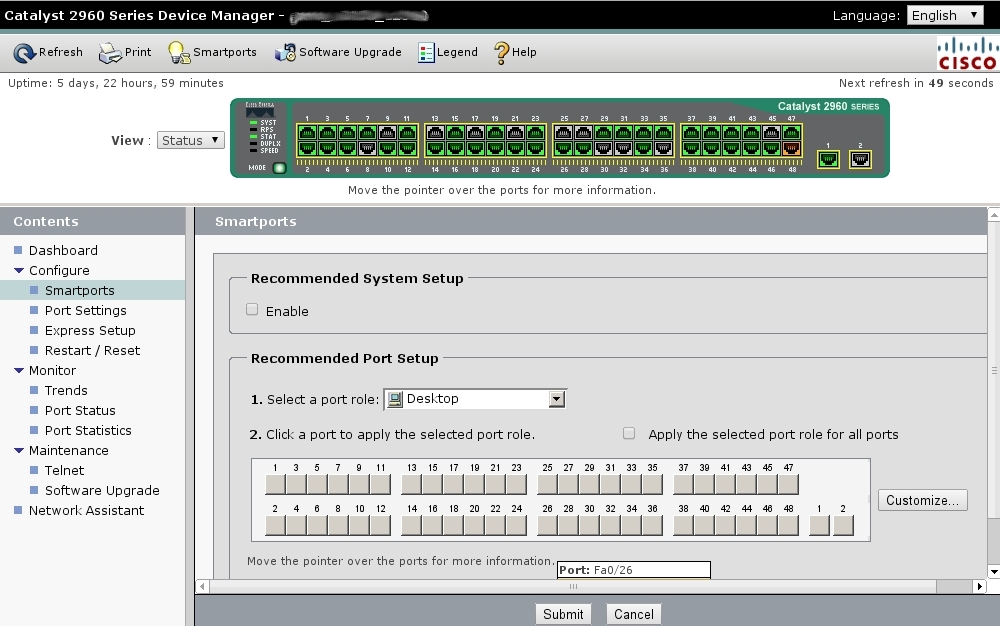This screenshot has height=626, width=1000.
Task: Select port 1 on the switch front panel image
Action: click(x=307, y=133)
